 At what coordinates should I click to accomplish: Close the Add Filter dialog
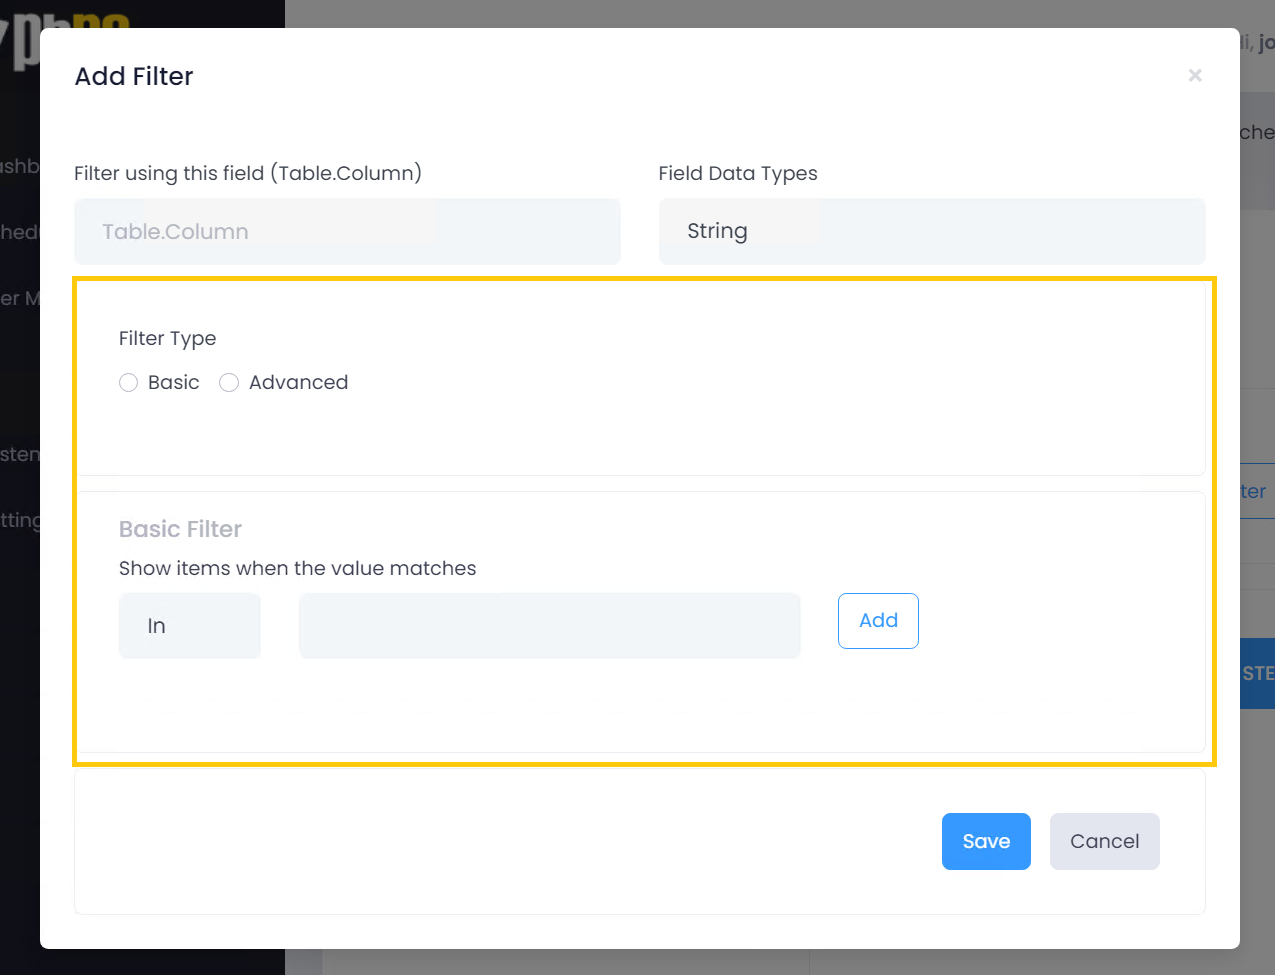pos(1195,75)
